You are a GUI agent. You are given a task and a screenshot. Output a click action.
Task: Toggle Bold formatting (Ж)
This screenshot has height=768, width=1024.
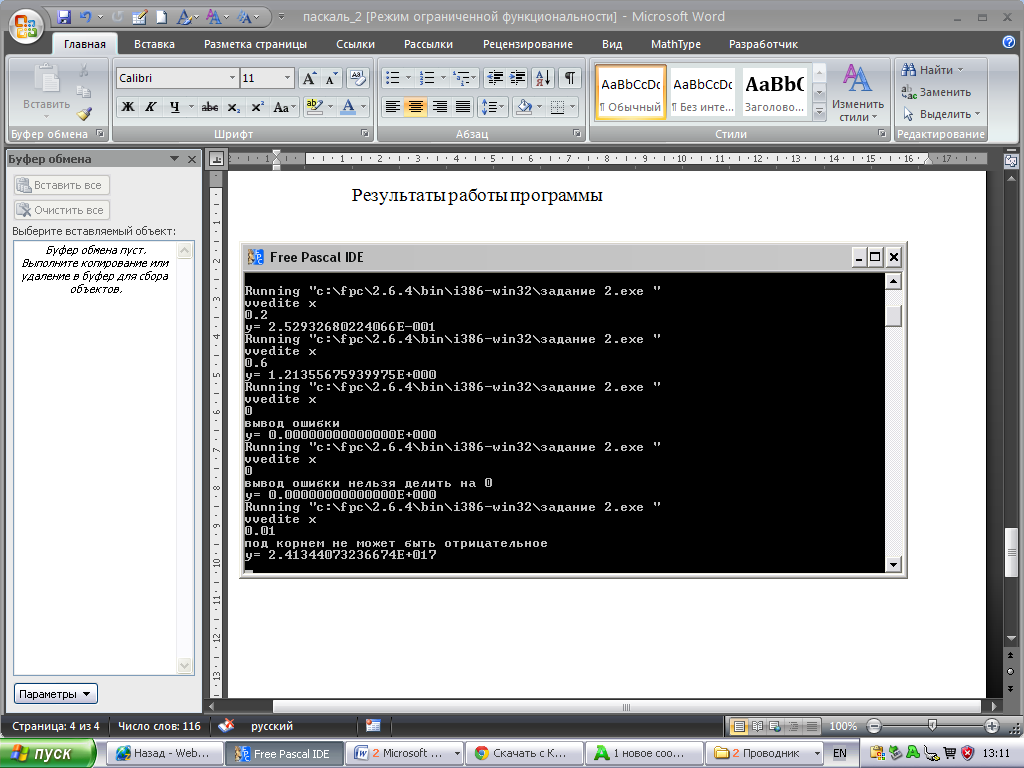[x=129, y=107]
